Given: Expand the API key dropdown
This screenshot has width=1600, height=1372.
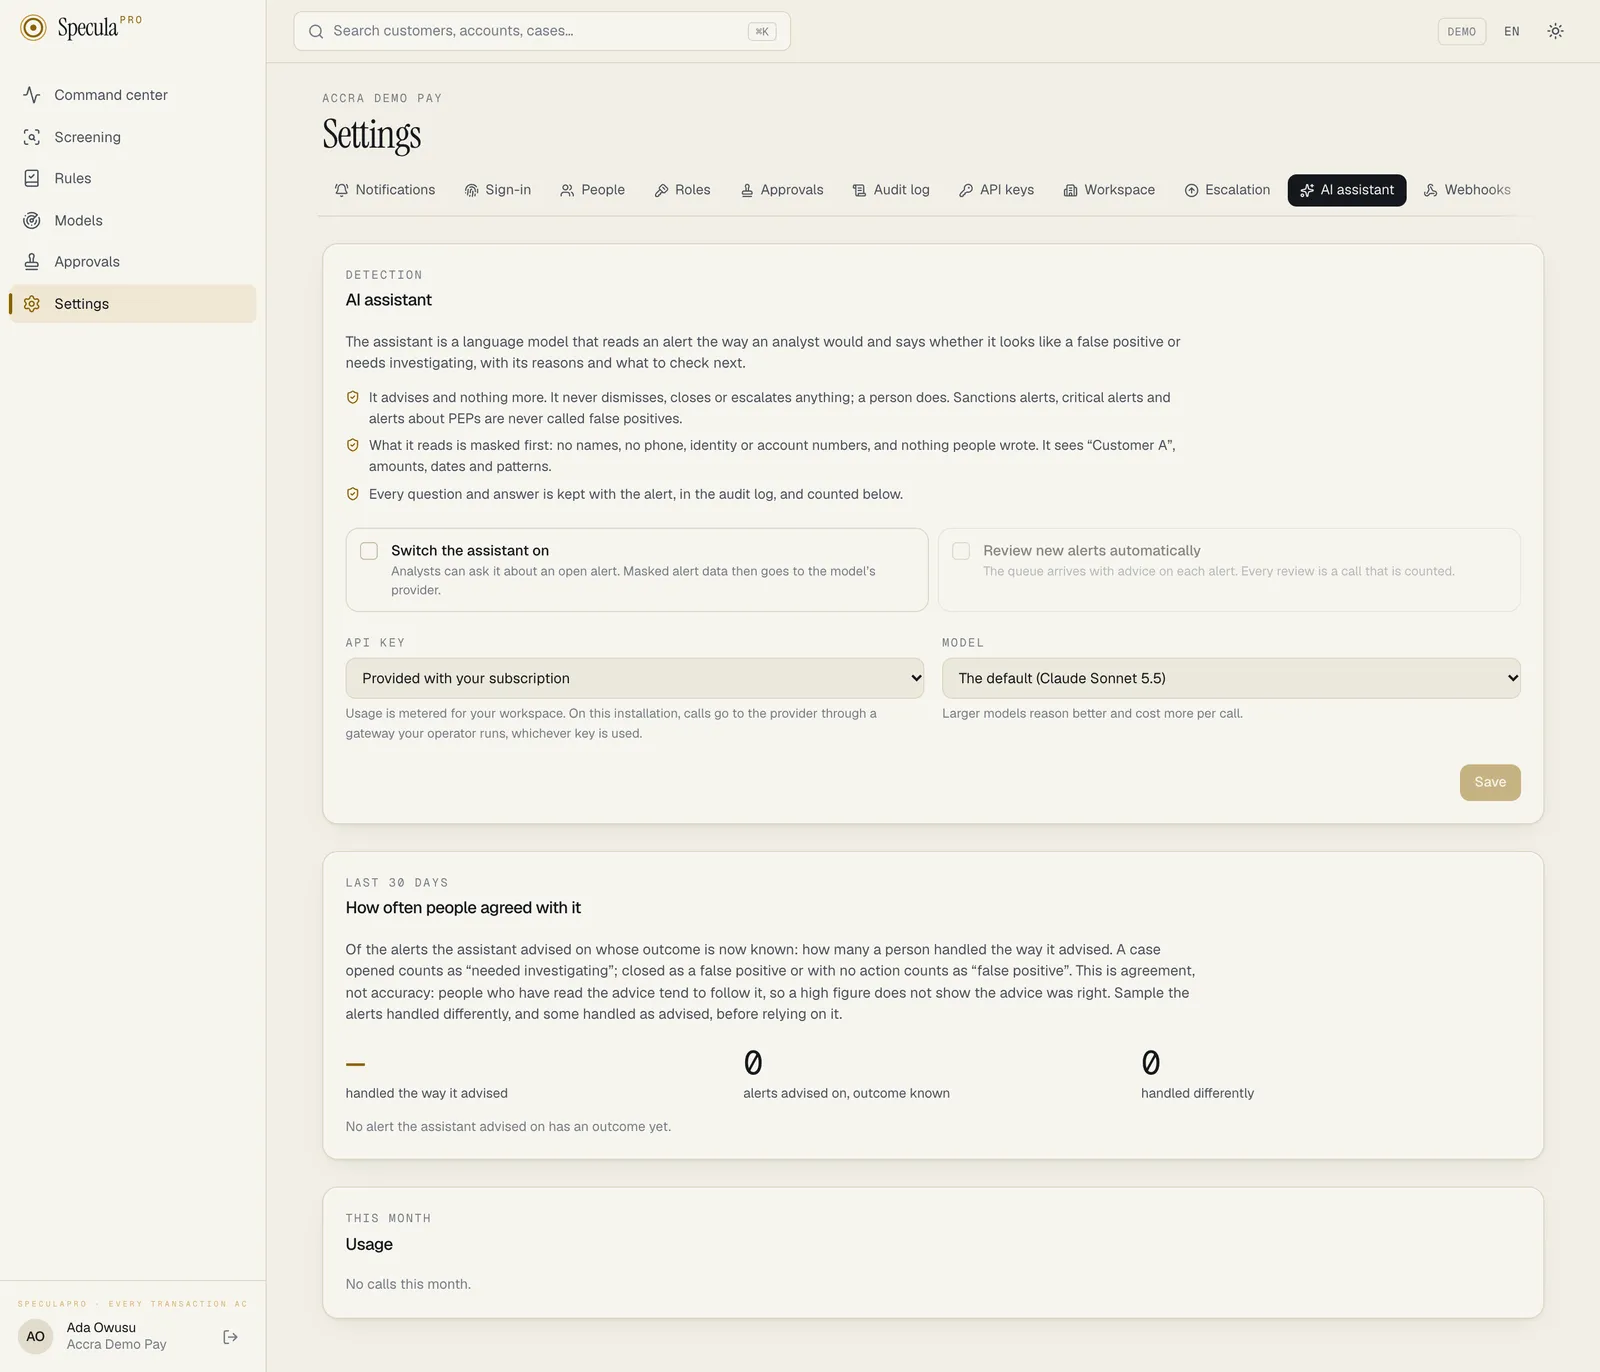Looking at the screenshot, I should coord(635,678).
